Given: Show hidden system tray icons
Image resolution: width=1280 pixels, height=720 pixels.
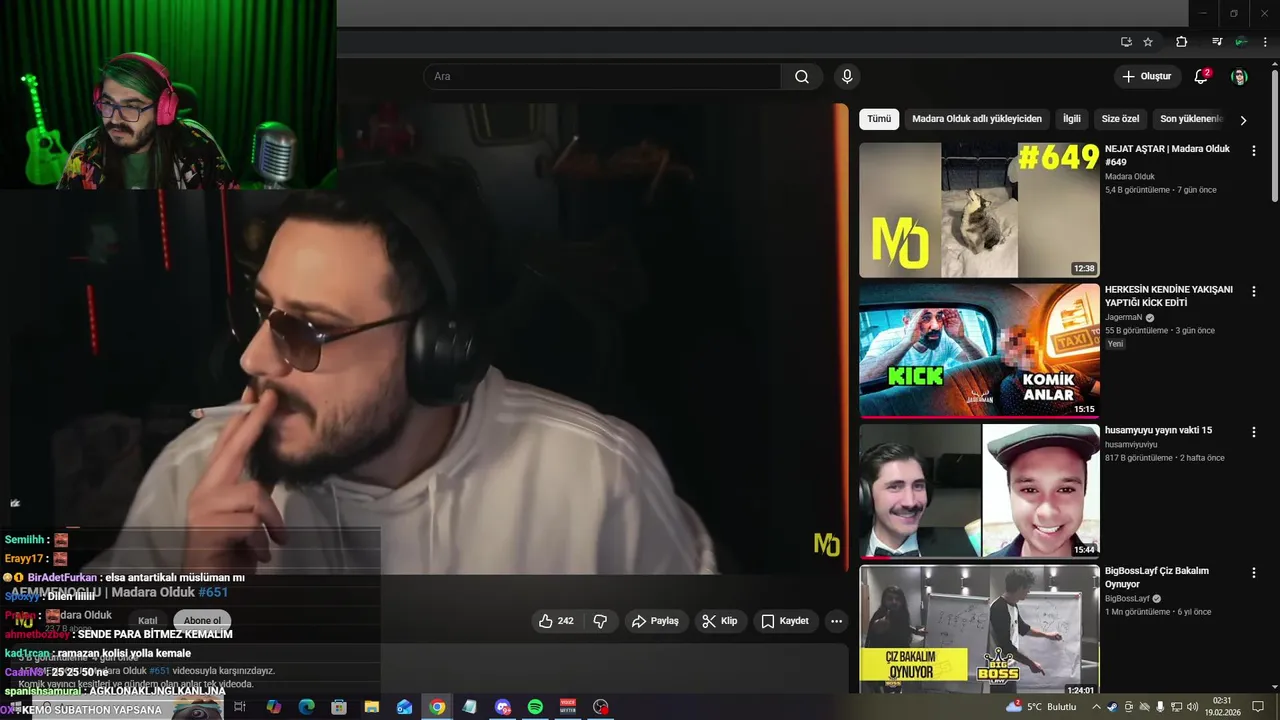Looking at the screenshot, I should (x=1096, y=707).
